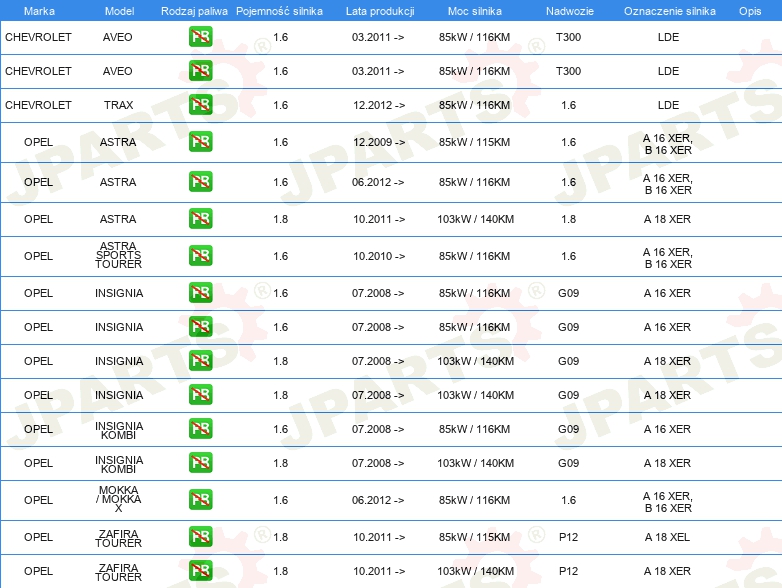
Task: Select LDE engine code in TRAX row
Action: pyautogui.click(x=668, y=105)
